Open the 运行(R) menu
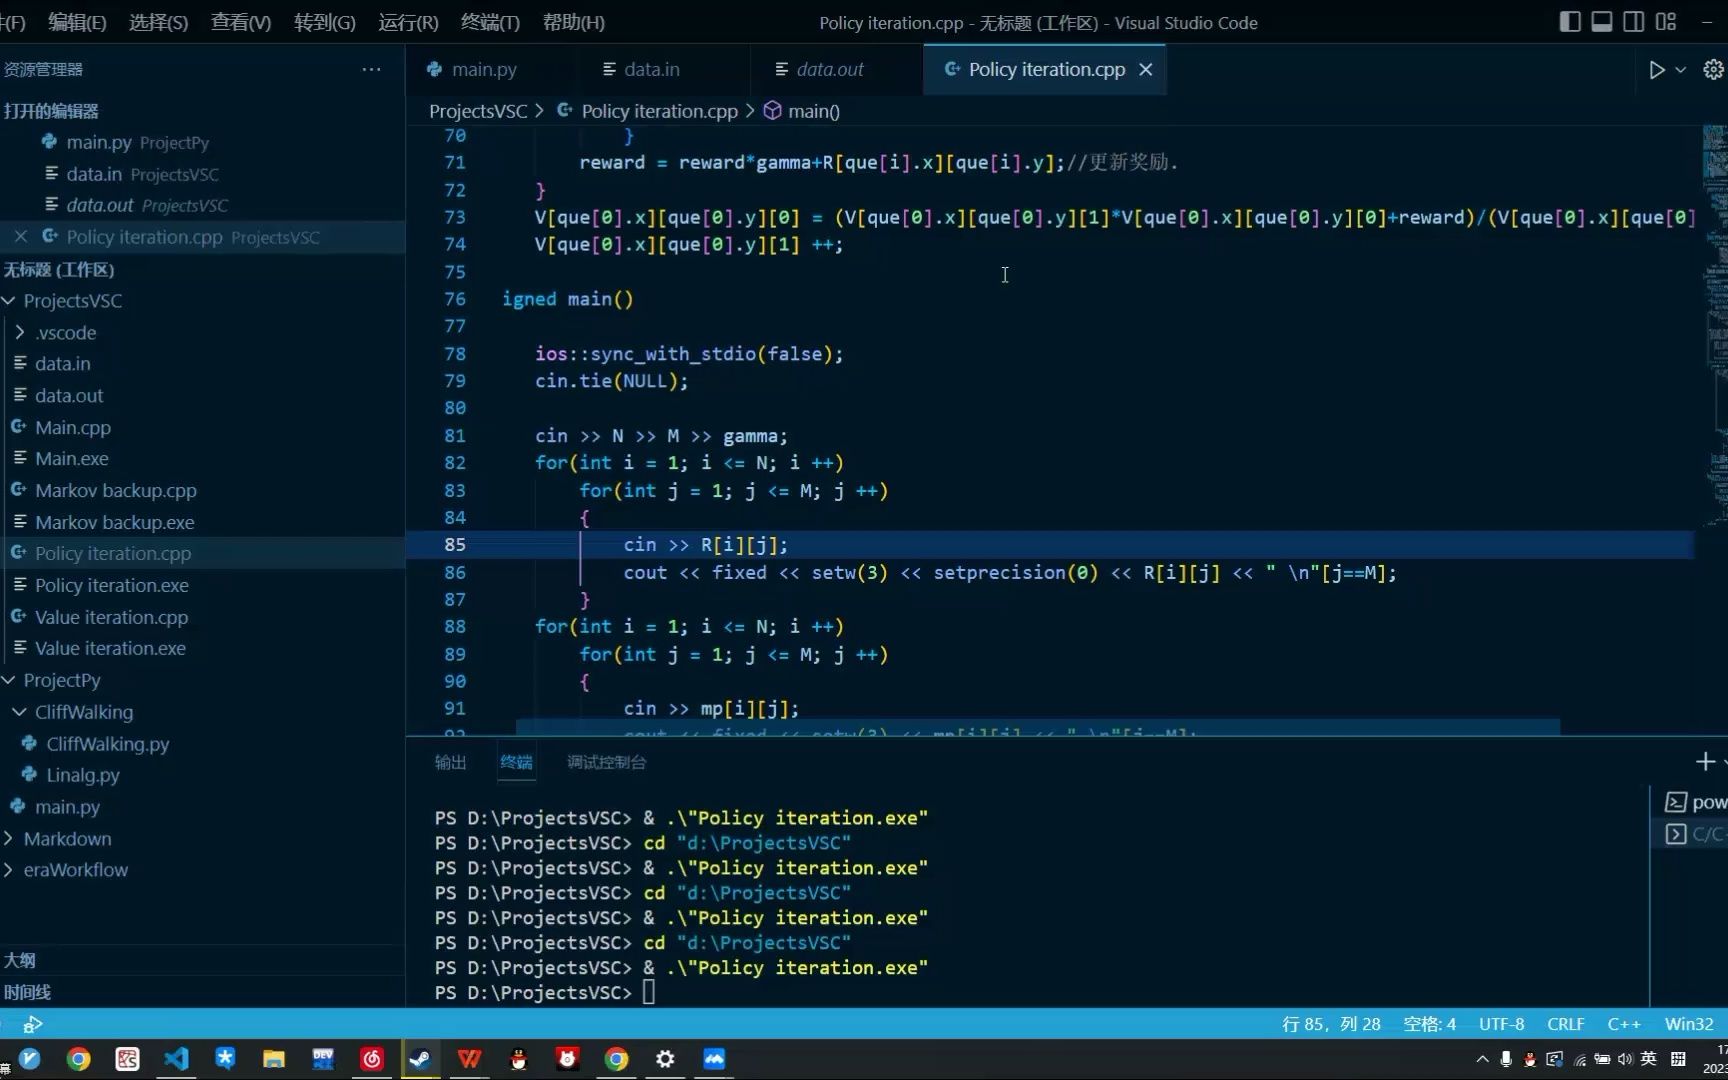 [408, 22]
